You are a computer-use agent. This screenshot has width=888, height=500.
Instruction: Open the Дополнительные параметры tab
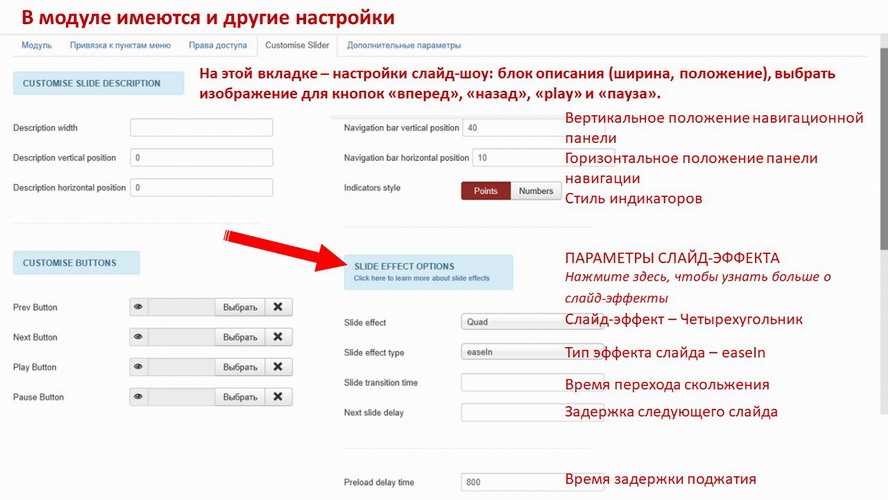pos(404,45)
